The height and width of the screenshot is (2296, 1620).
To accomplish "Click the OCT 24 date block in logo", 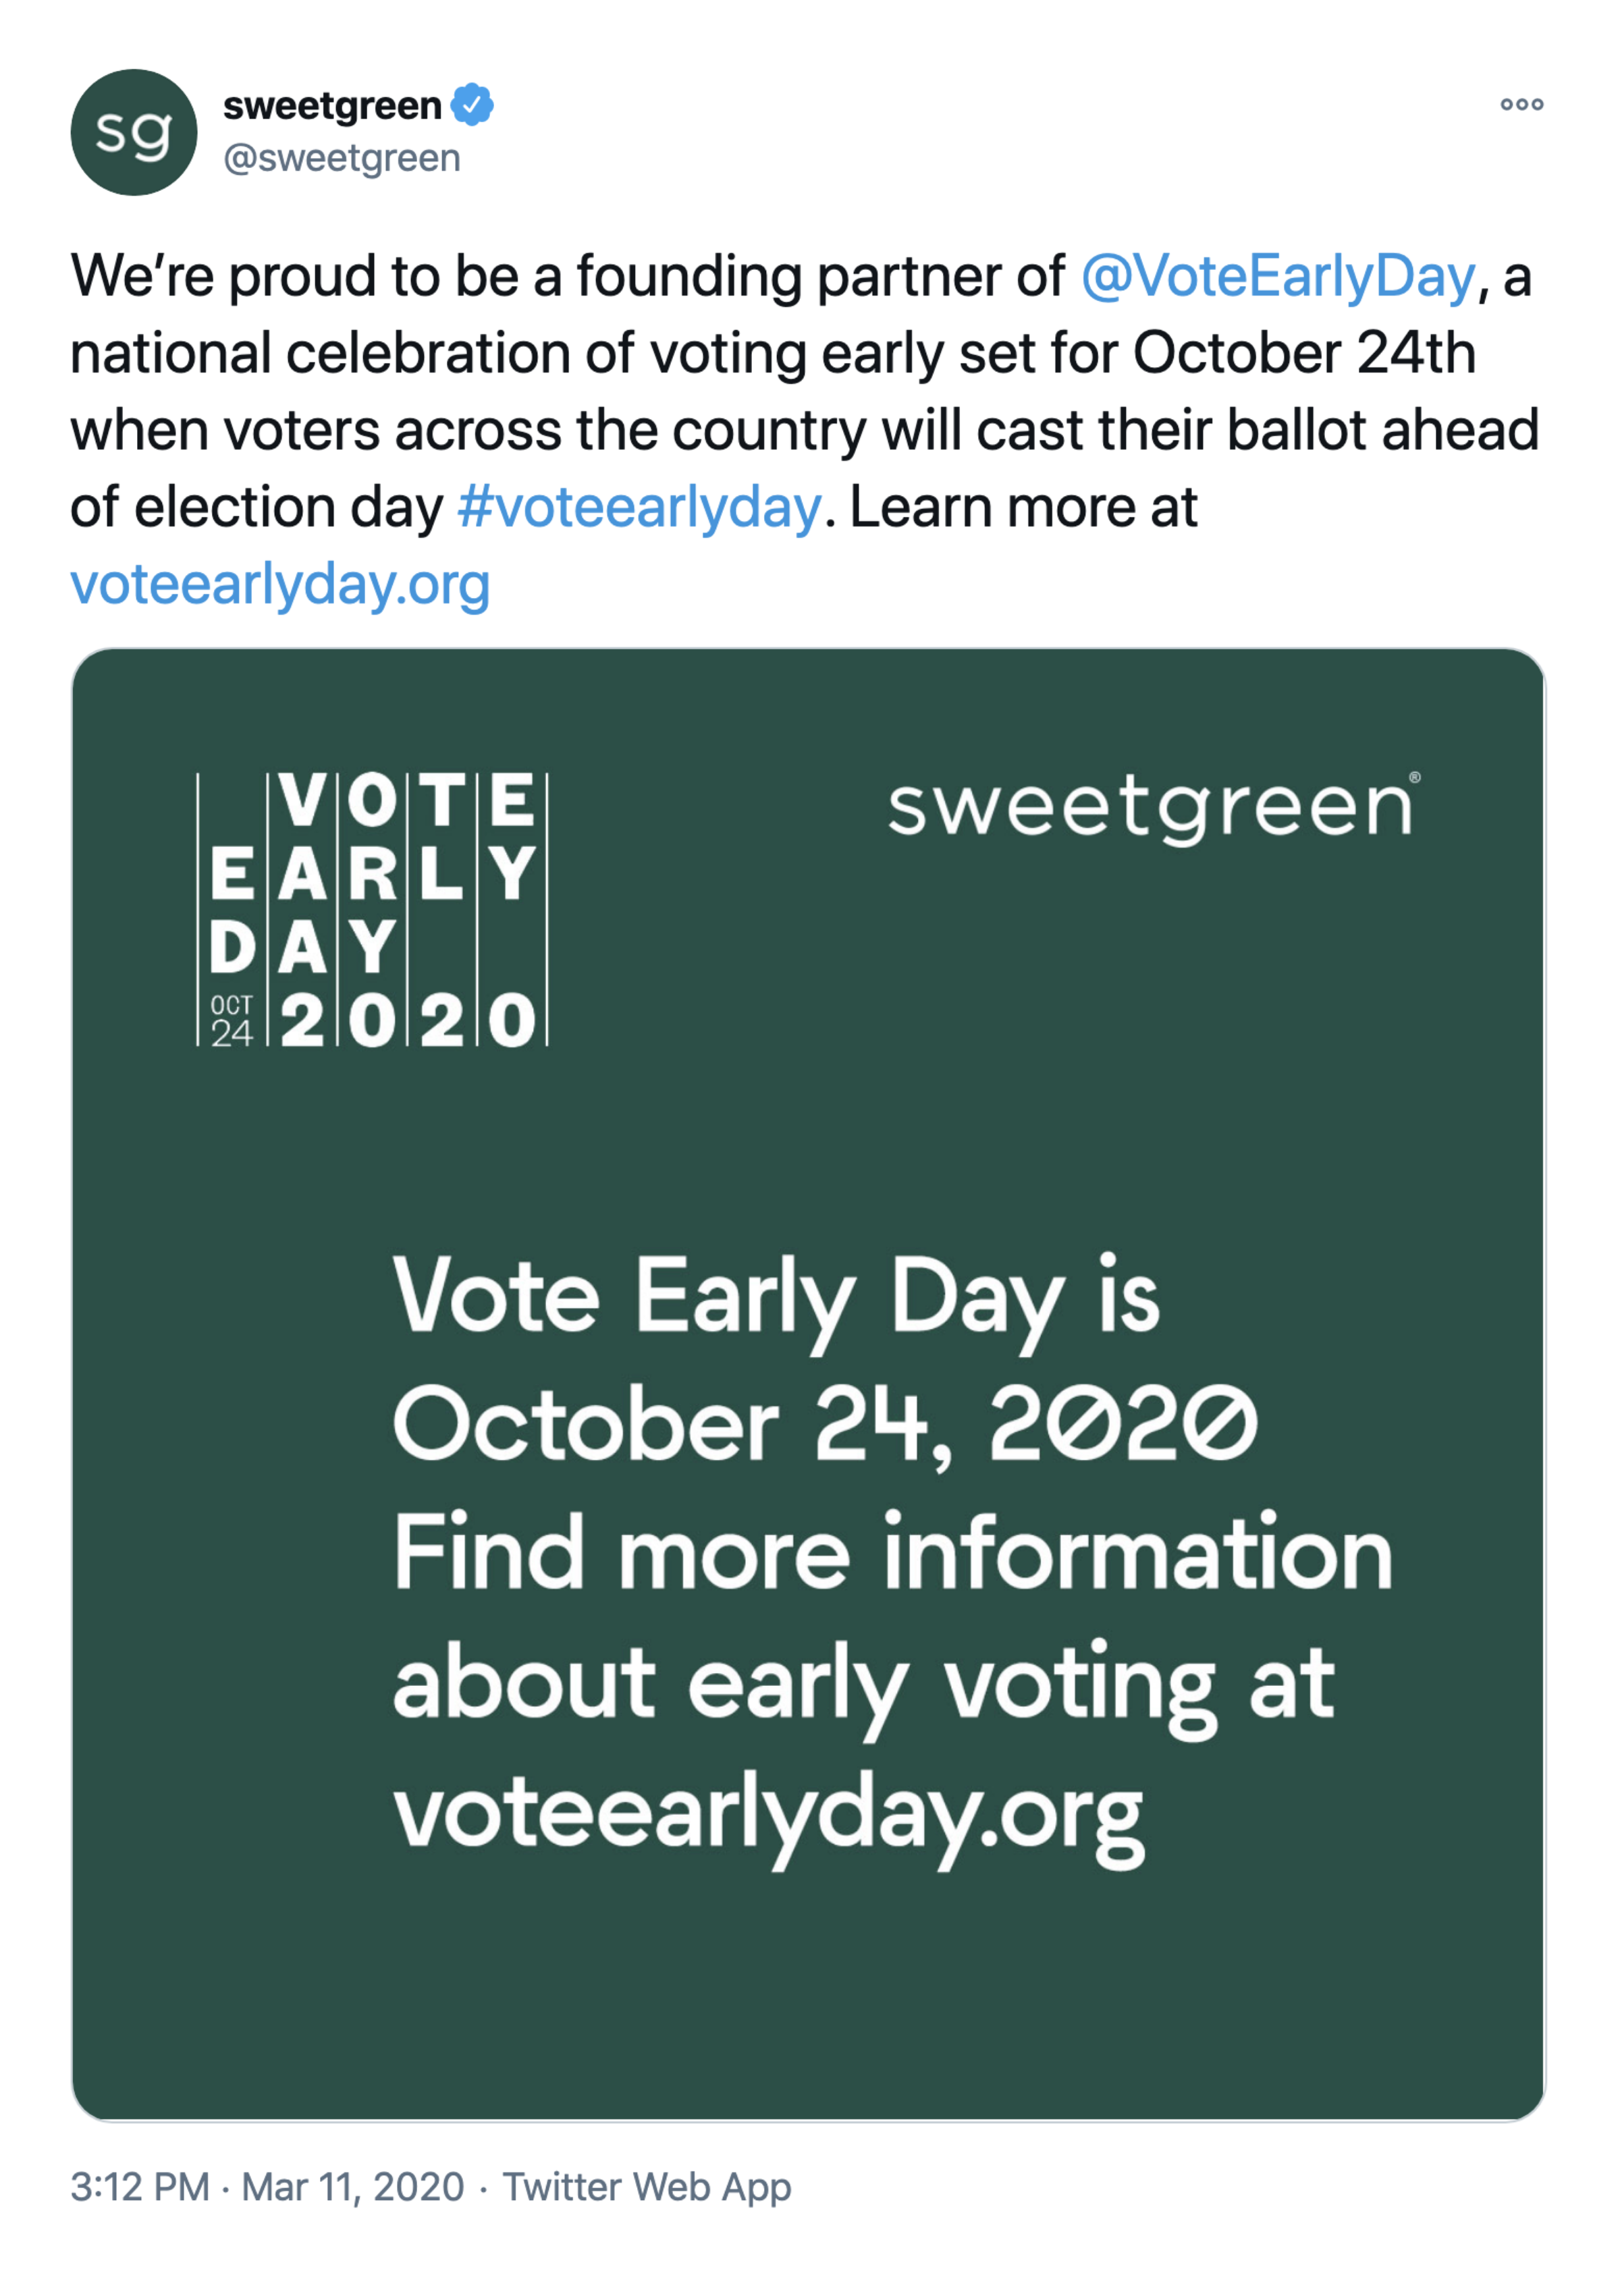I will [x=232, y=1021].
